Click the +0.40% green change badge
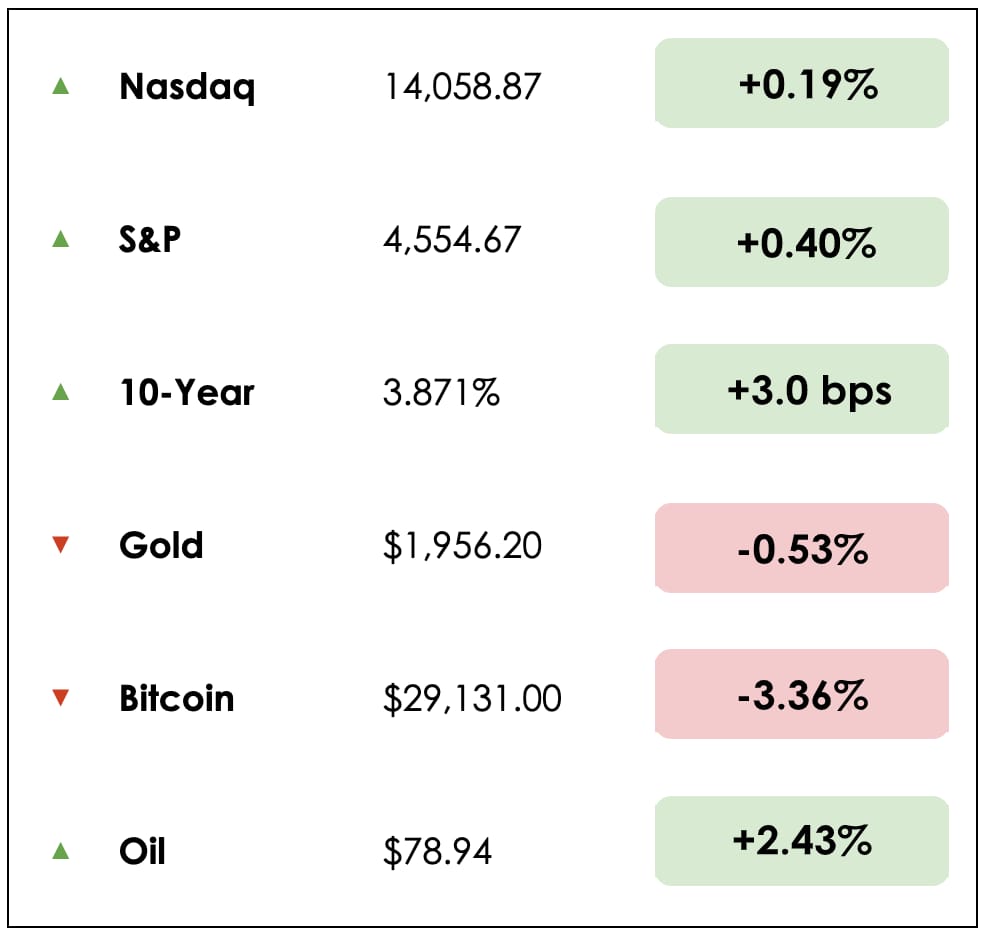 point(802,242)
